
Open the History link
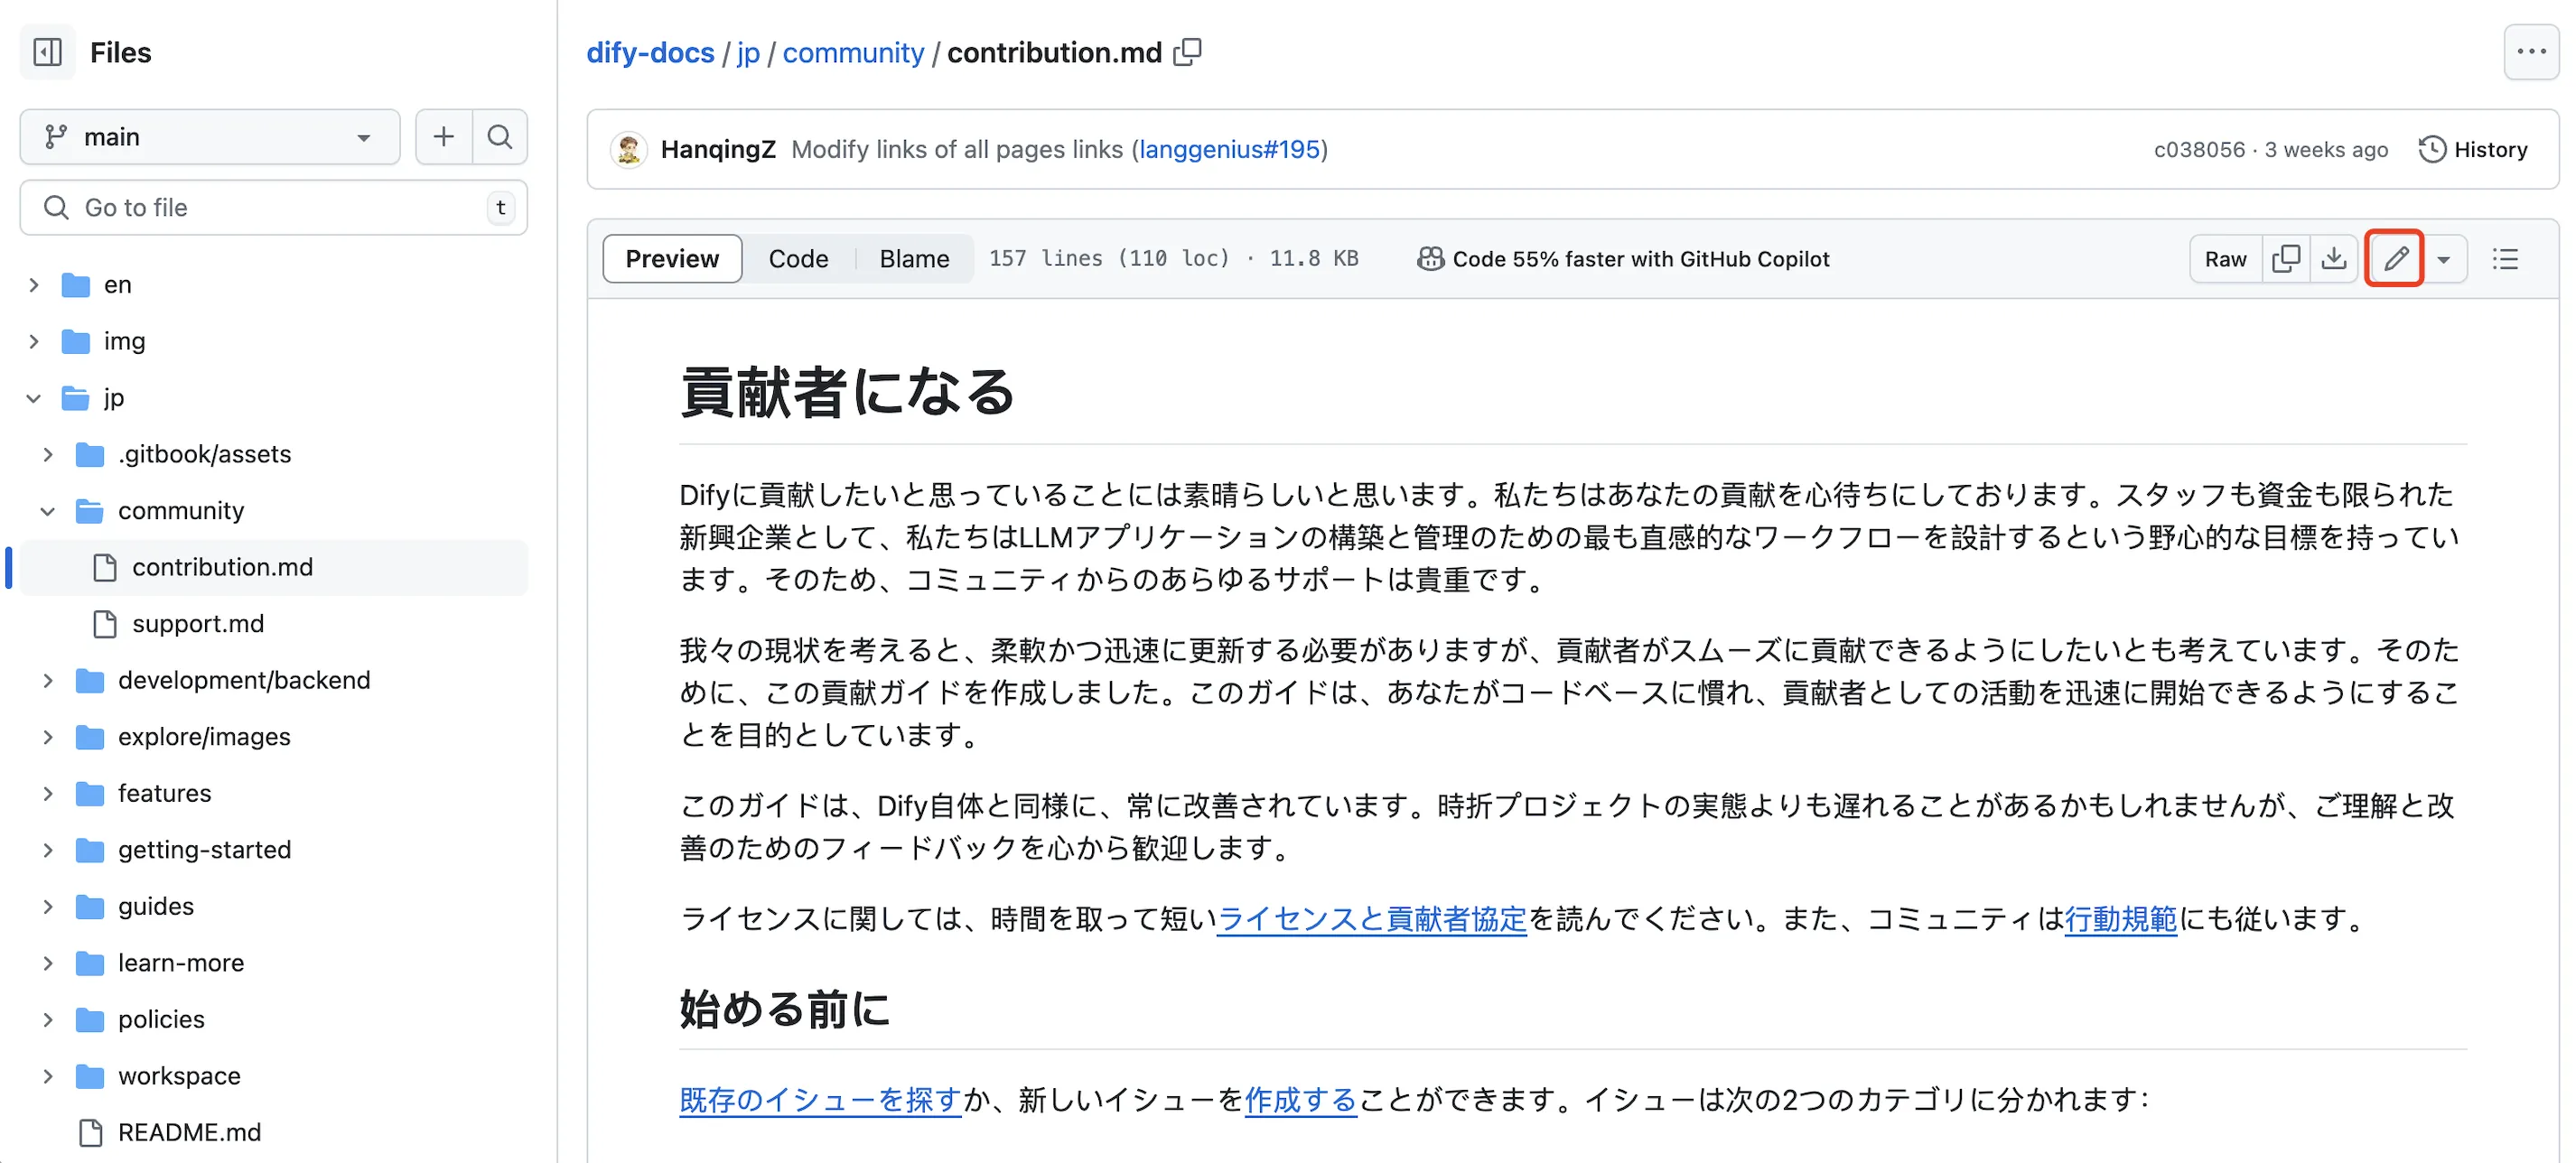[x=2473, y=150]
